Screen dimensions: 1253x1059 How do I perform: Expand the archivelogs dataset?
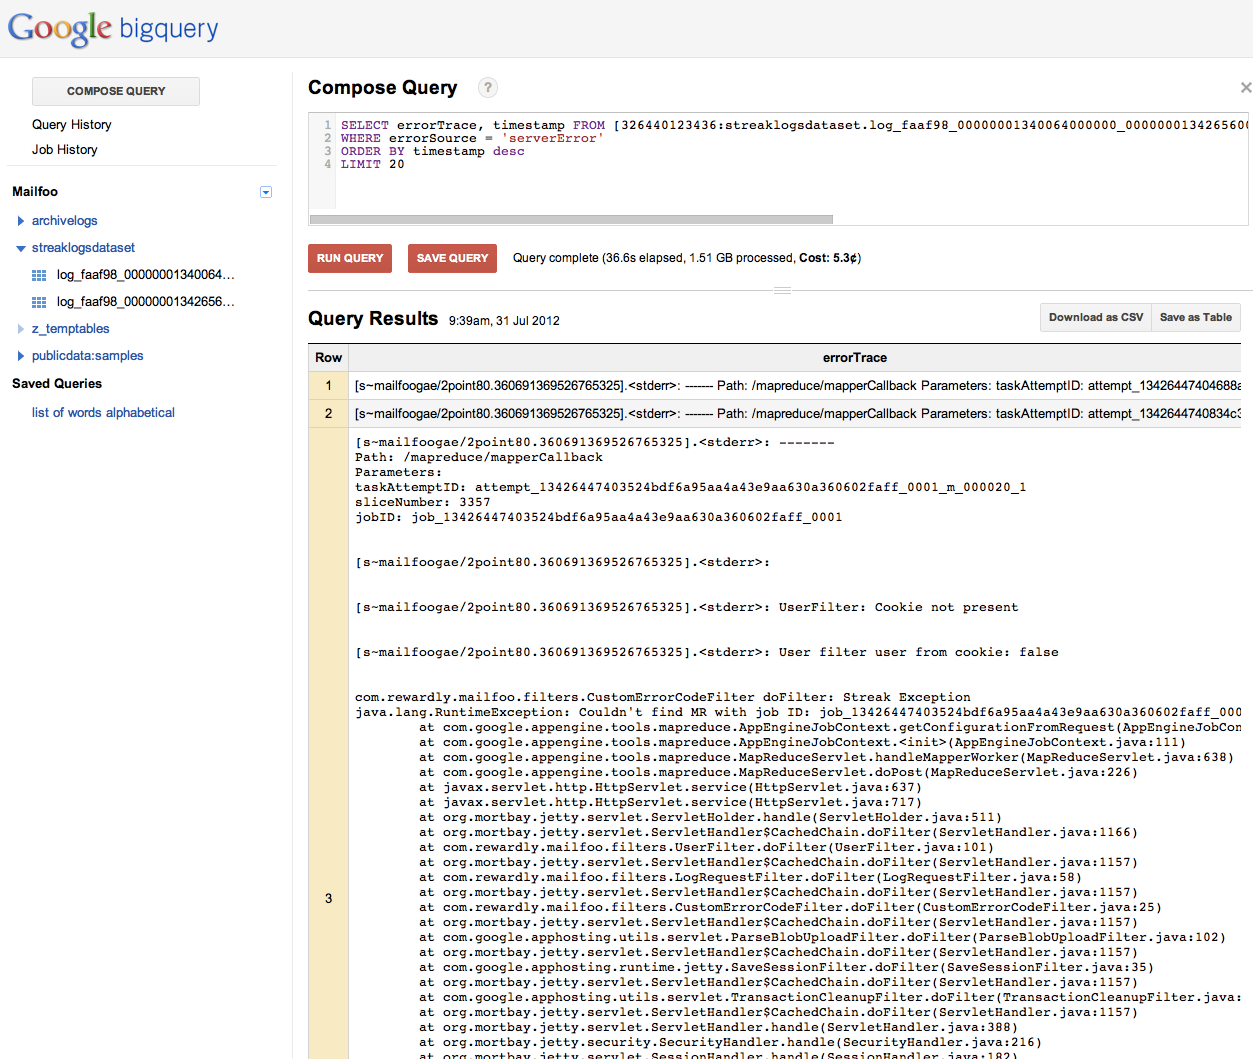click(x=21, y=221)
